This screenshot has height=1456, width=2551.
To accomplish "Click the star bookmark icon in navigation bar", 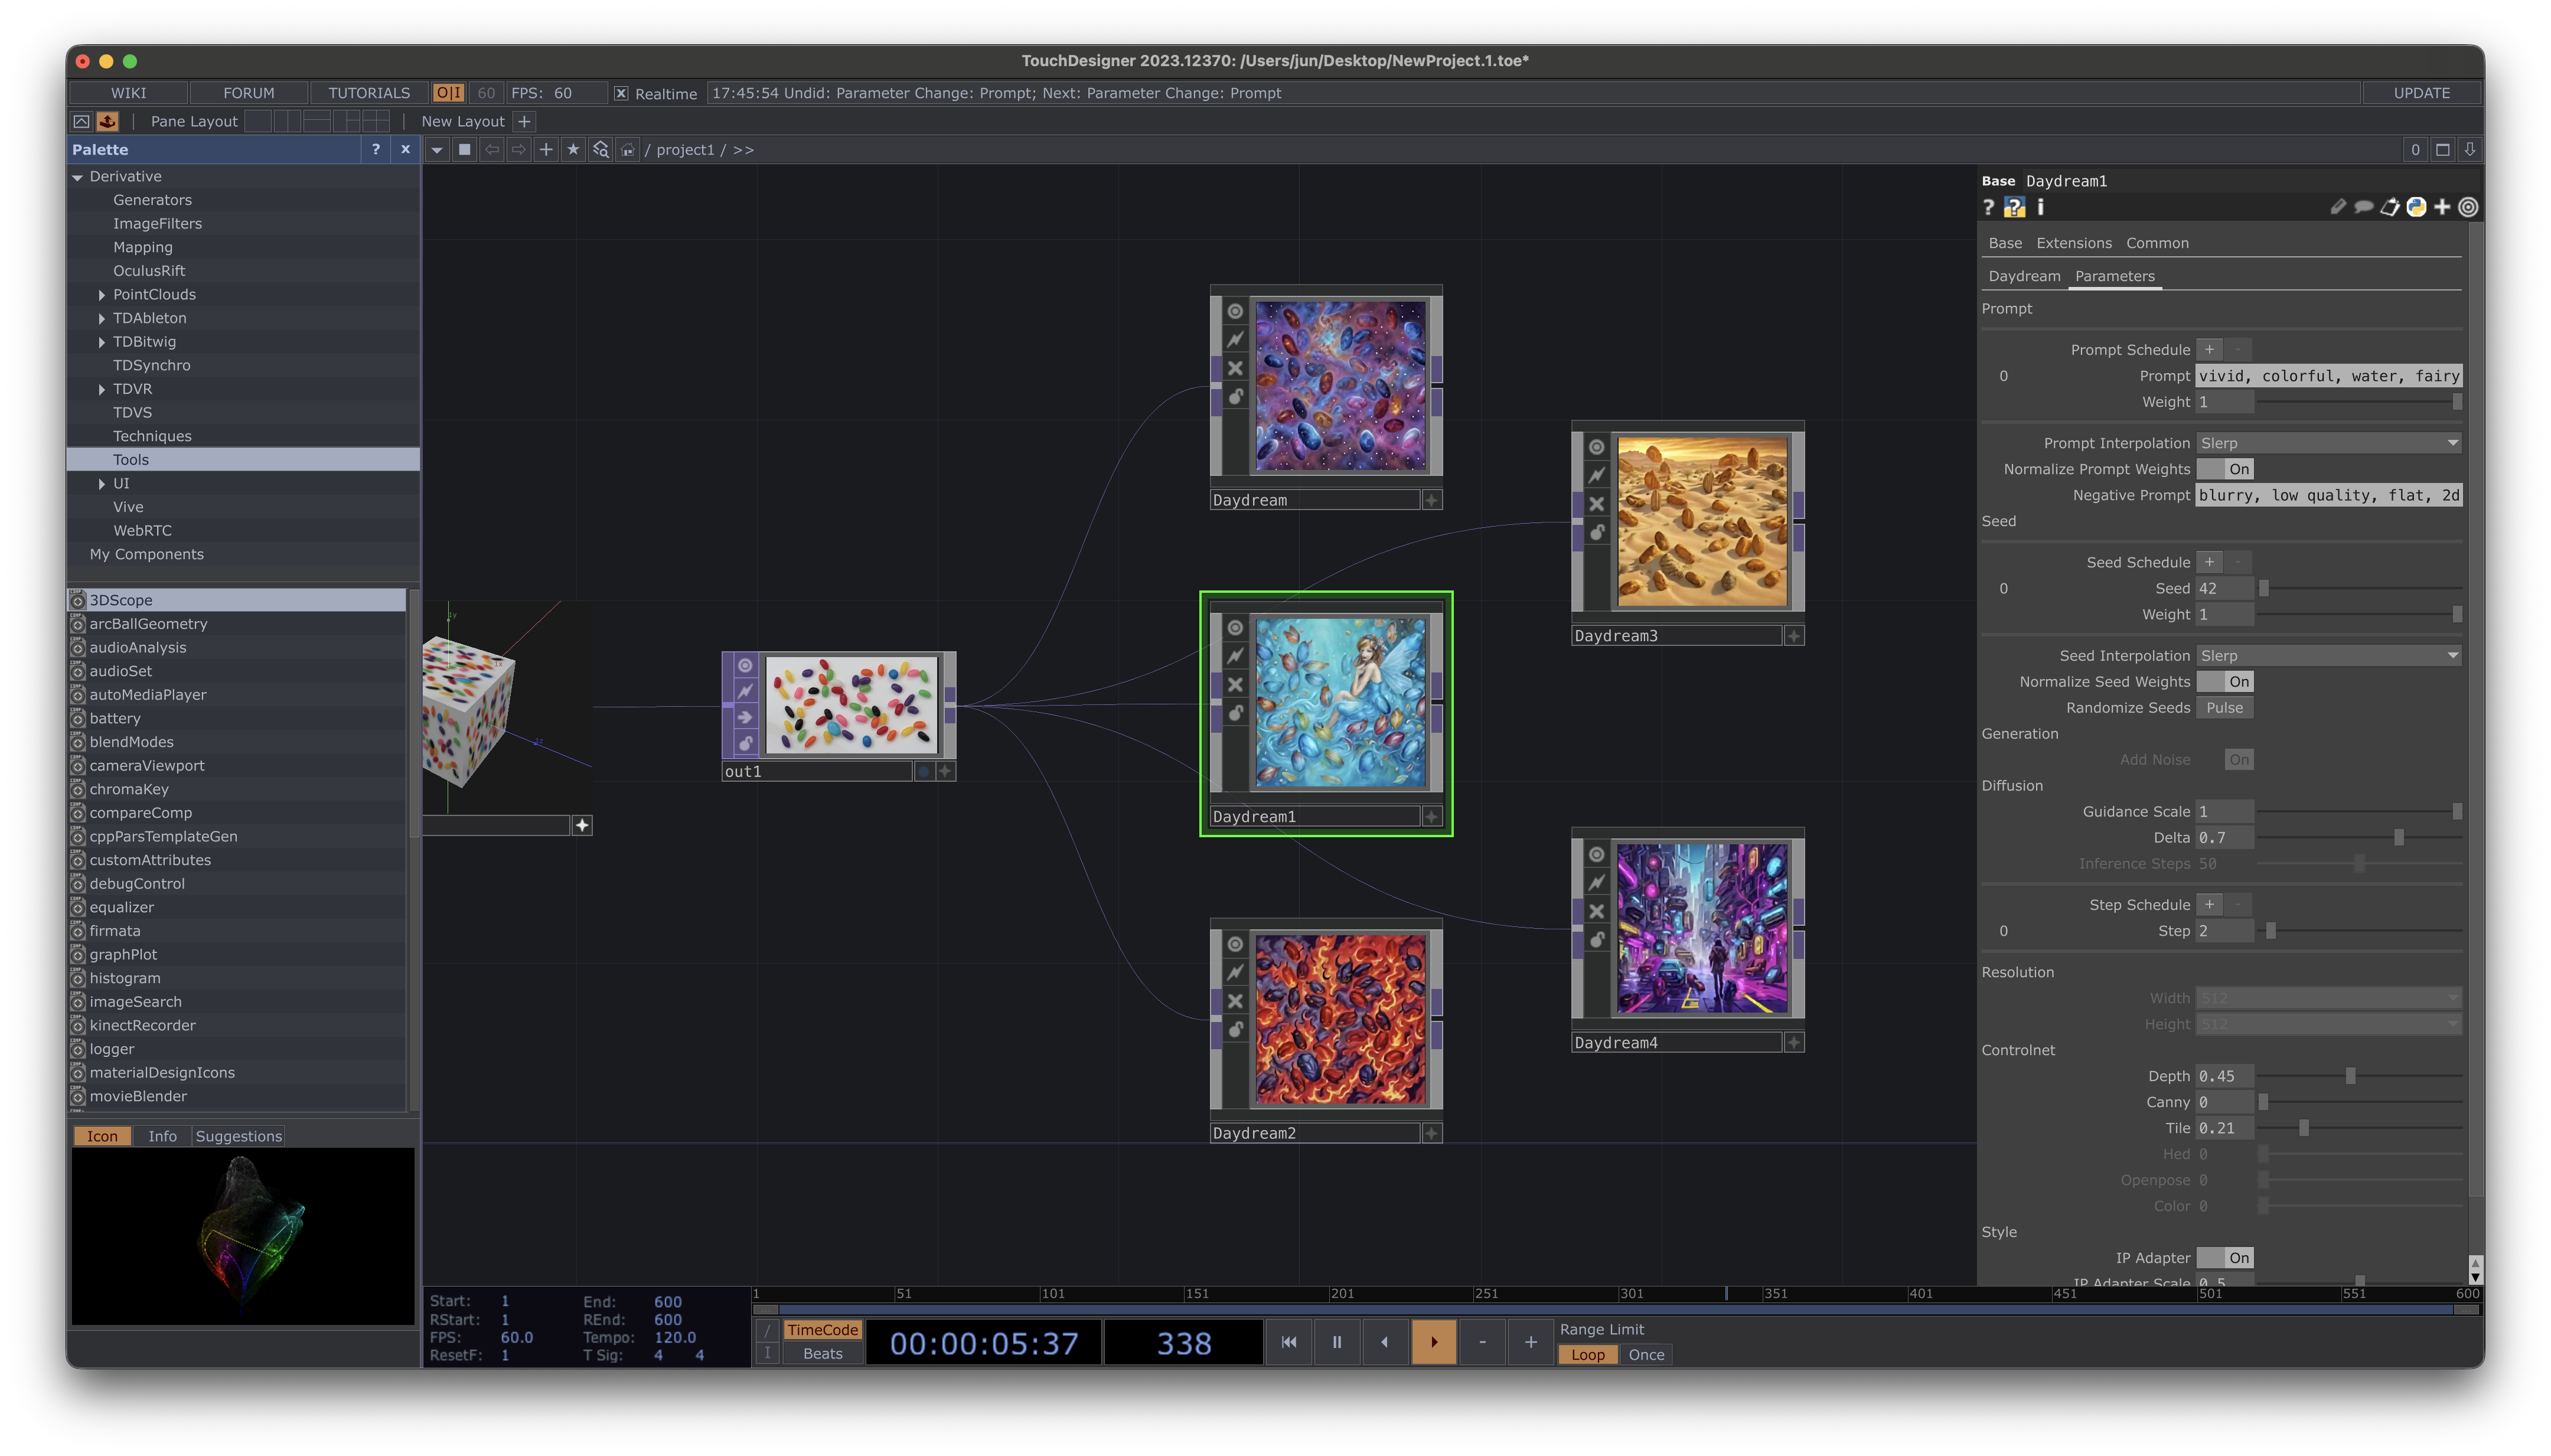I will [x=573, y=150].
